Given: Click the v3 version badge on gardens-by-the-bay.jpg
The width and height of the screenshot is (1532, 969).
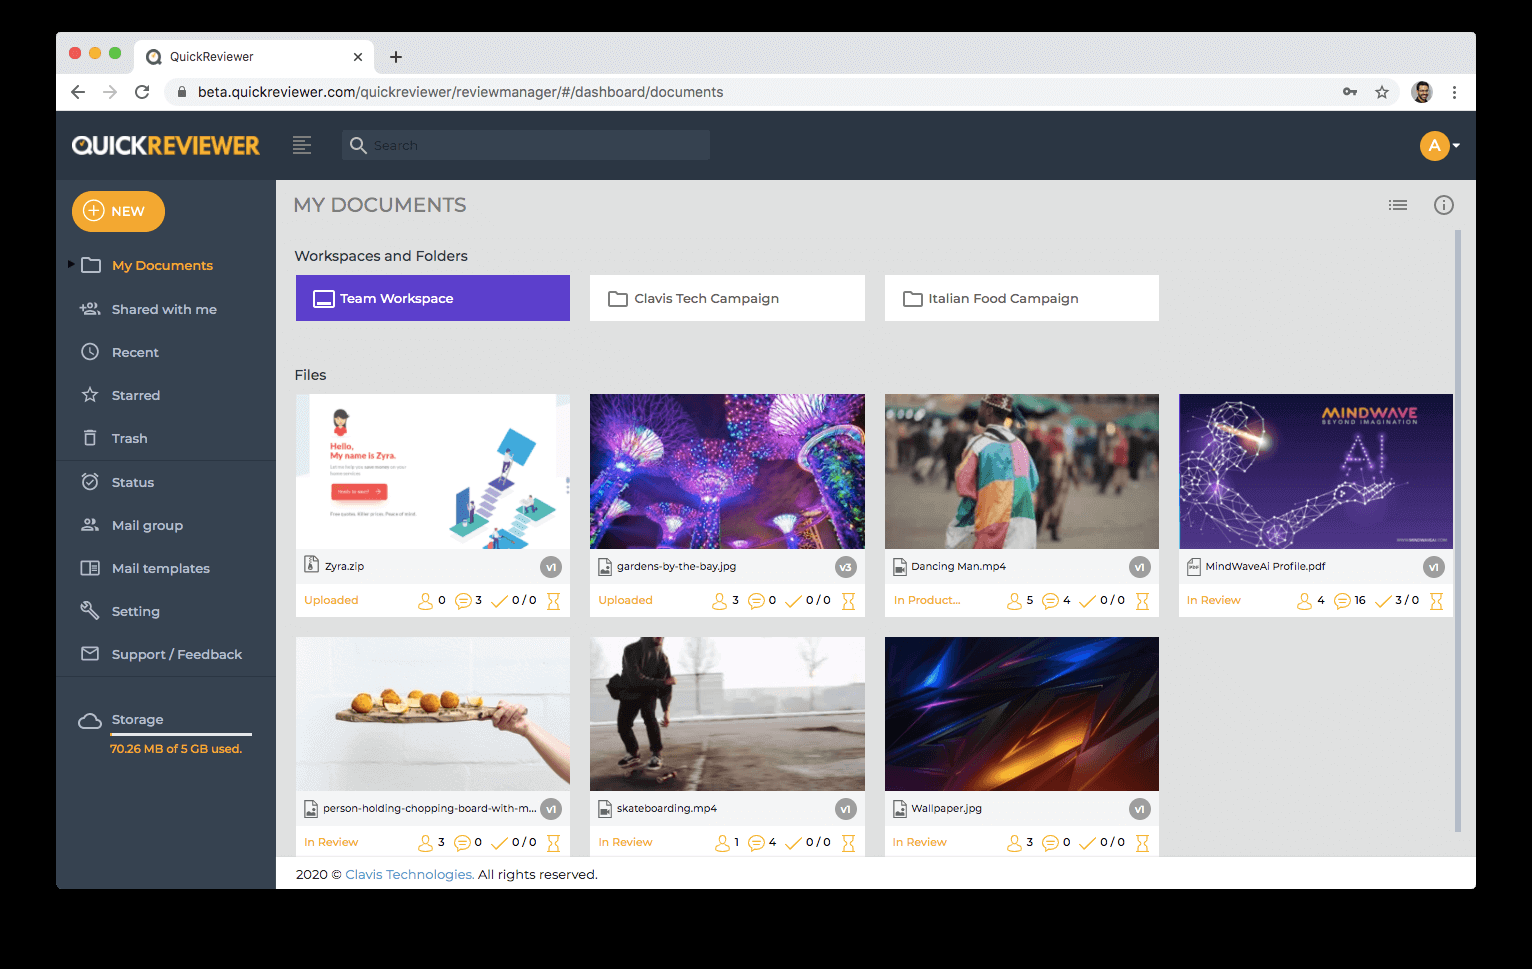Looking at the screenshot, I should tap(846, 567).
